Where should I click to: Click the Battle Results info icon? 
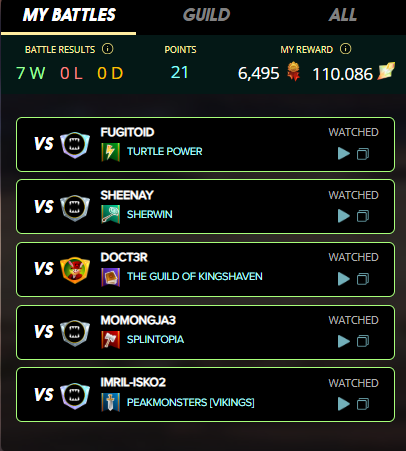coord(107,49)
